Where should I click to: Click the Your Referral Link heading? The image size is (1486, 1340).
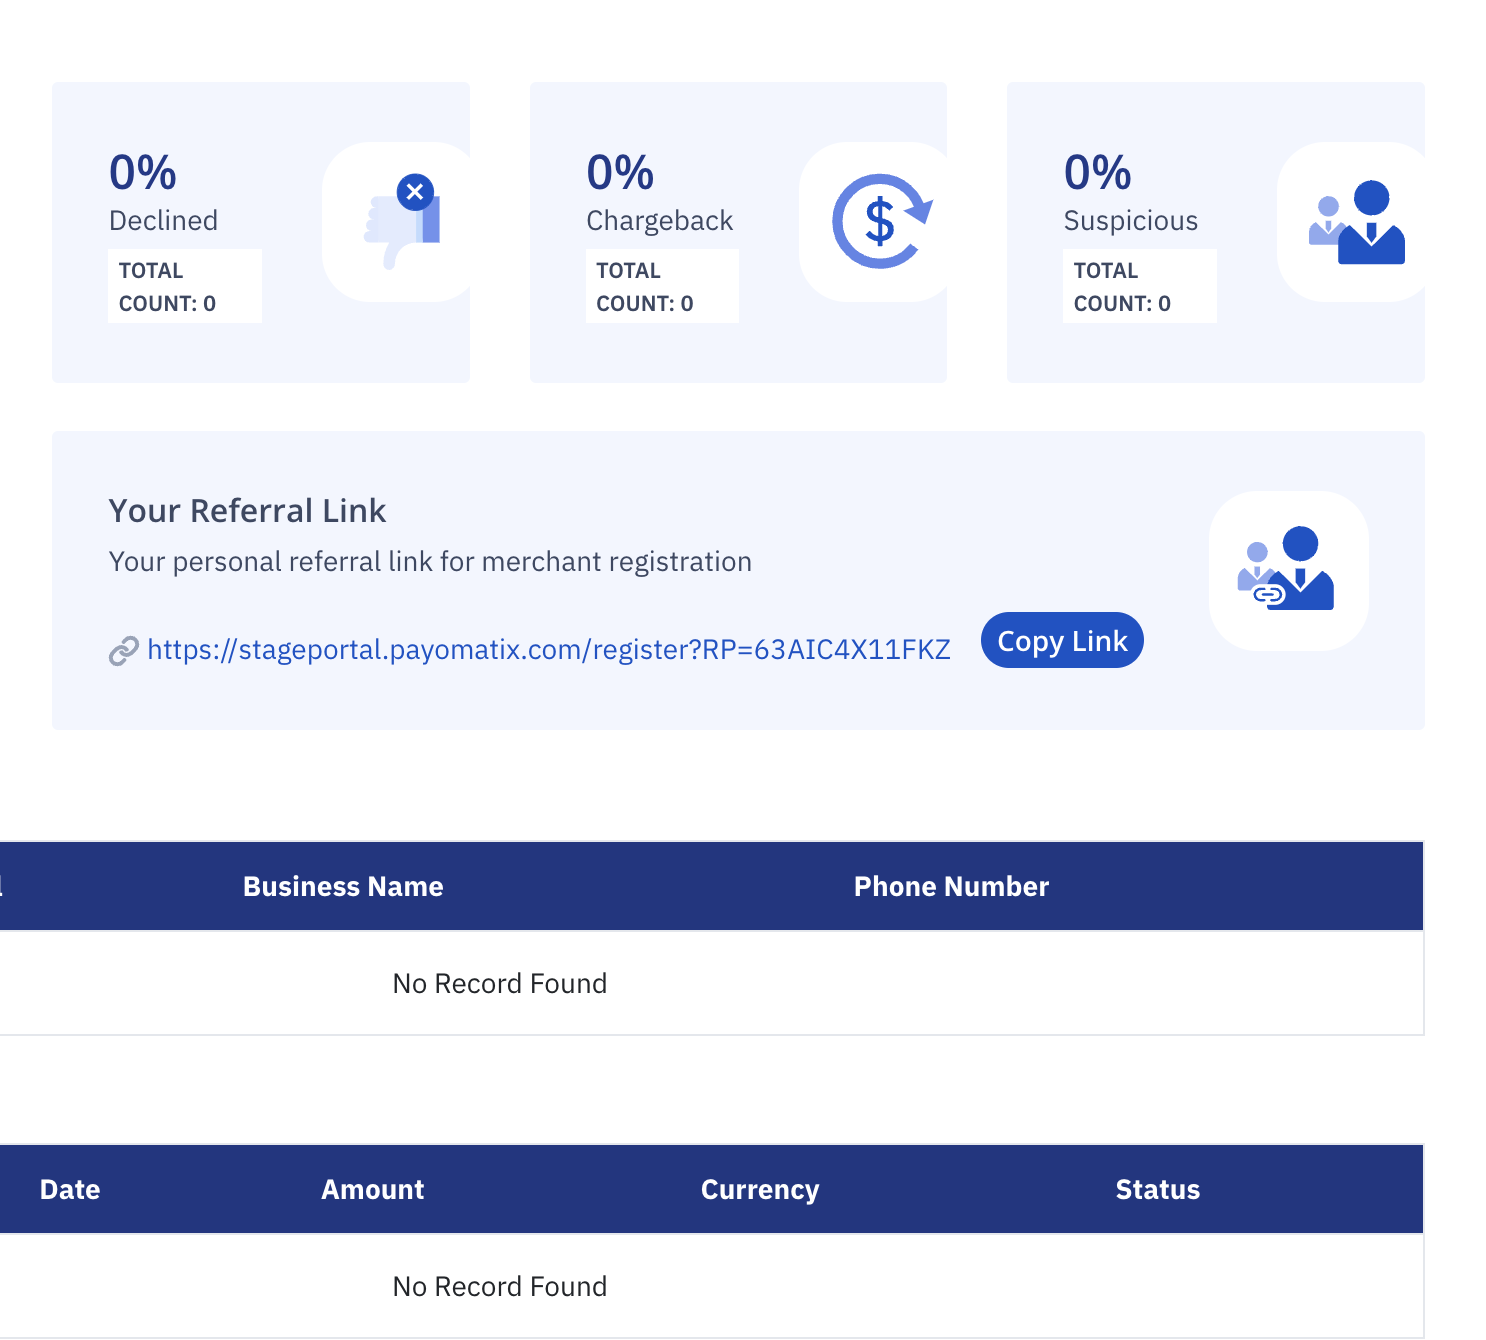coord(247,511)
